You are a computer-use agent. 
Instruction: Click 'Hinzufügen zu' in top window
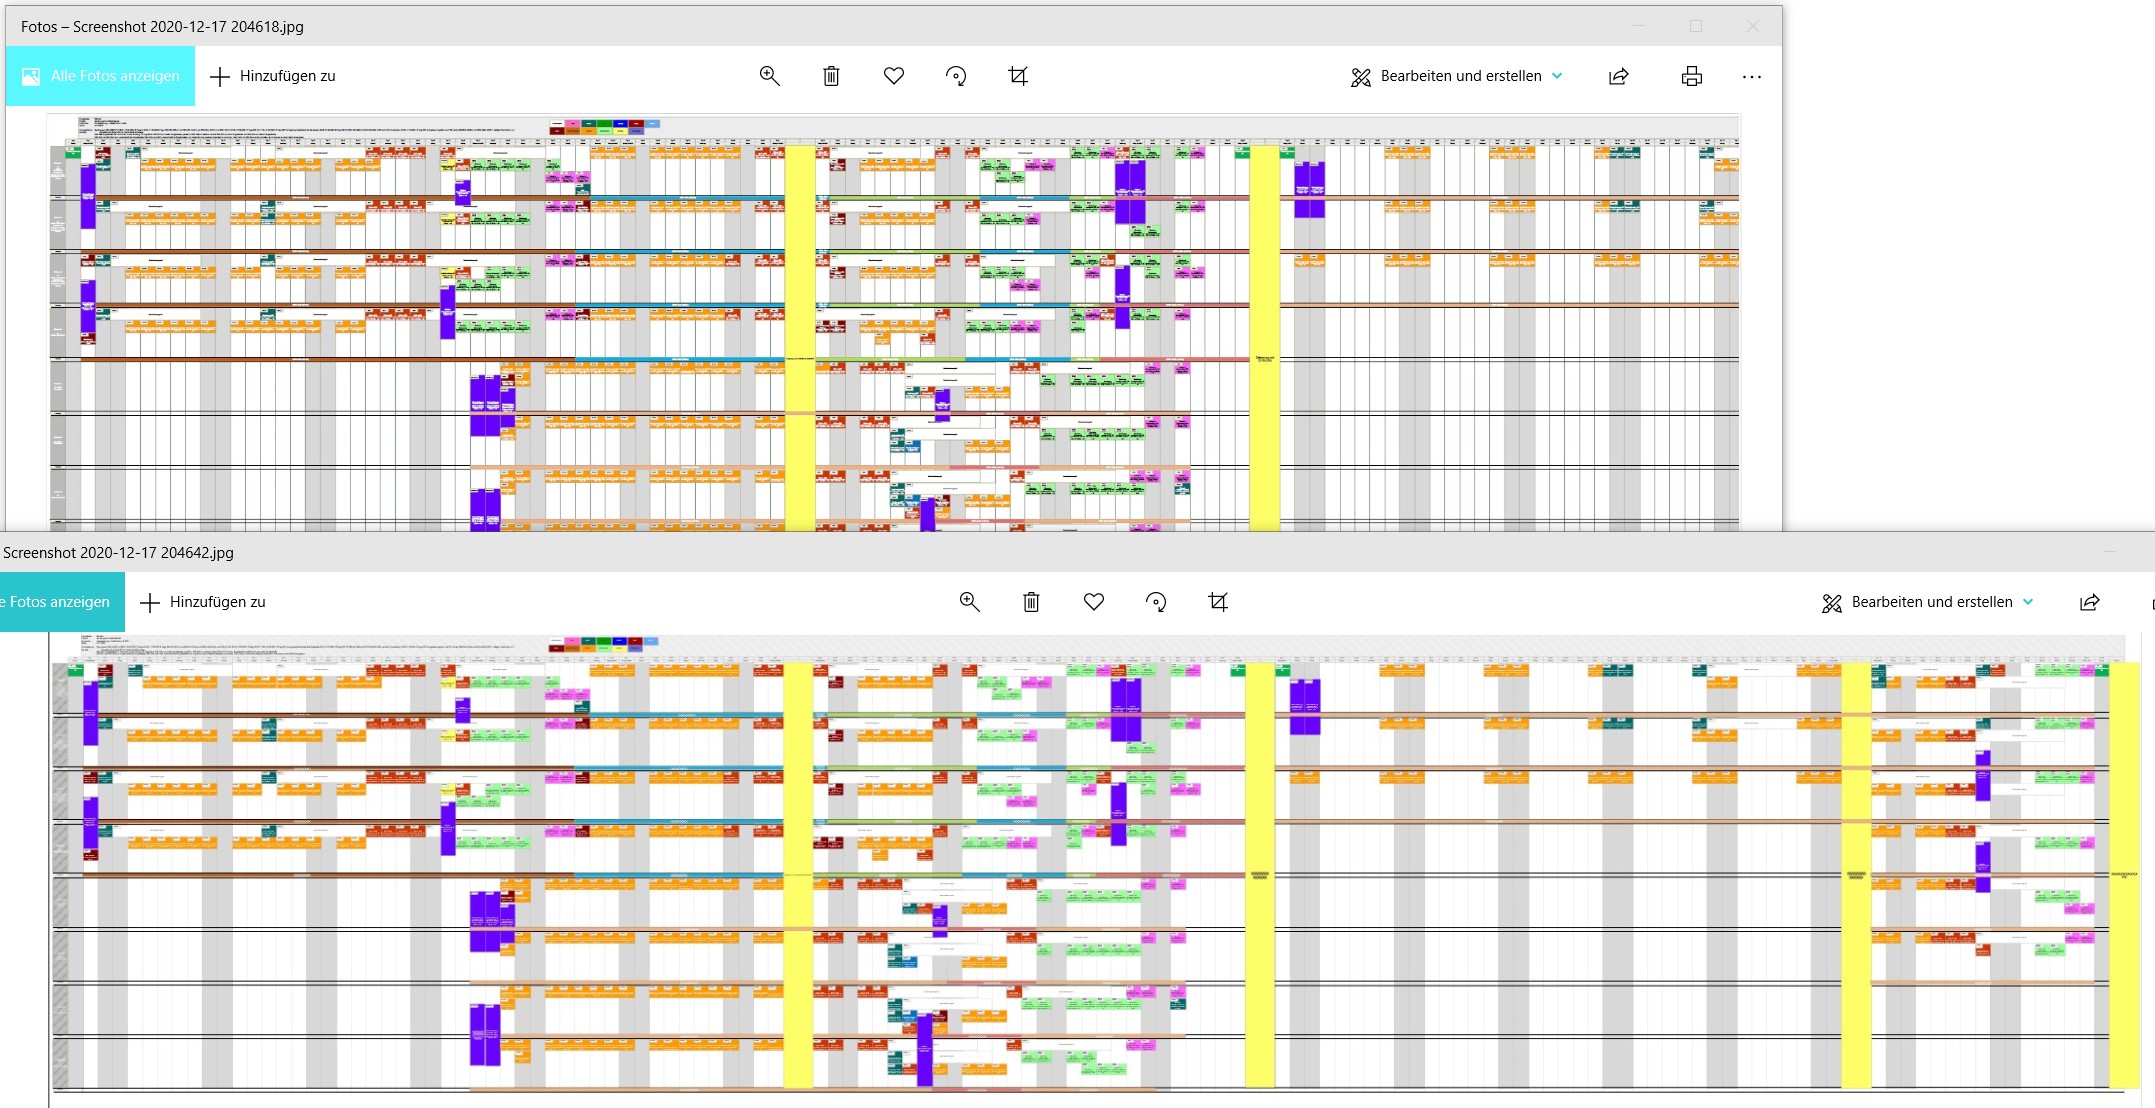pos(273,76)
